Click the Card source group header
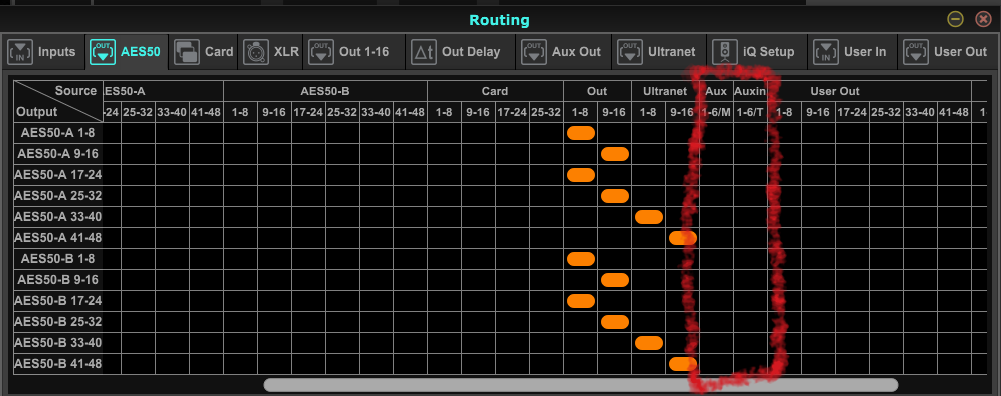Viewport: 1001px width, 396px height. click(495, 91)
